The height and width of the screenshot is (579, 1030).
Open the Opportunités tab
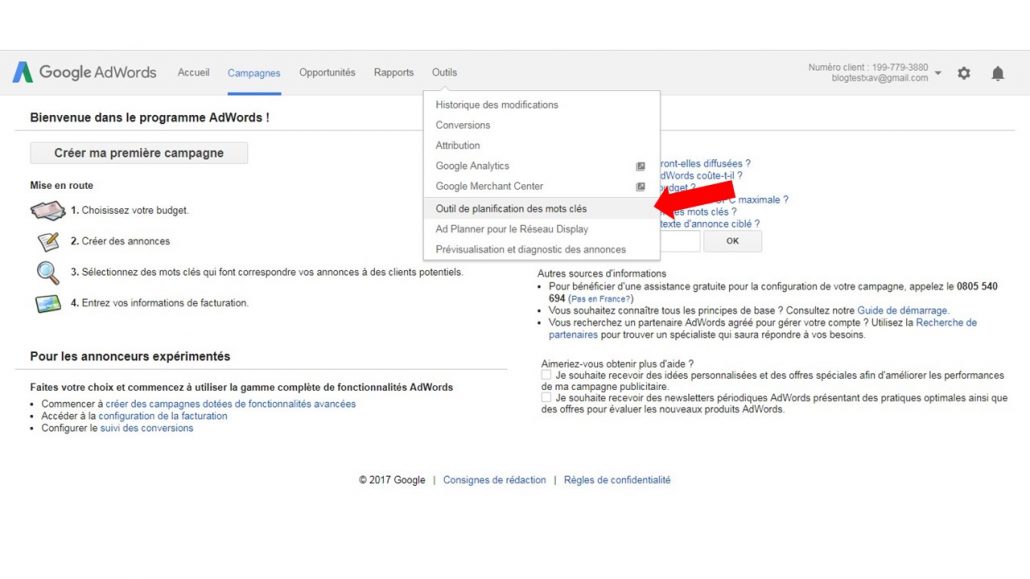click(327, 72)
